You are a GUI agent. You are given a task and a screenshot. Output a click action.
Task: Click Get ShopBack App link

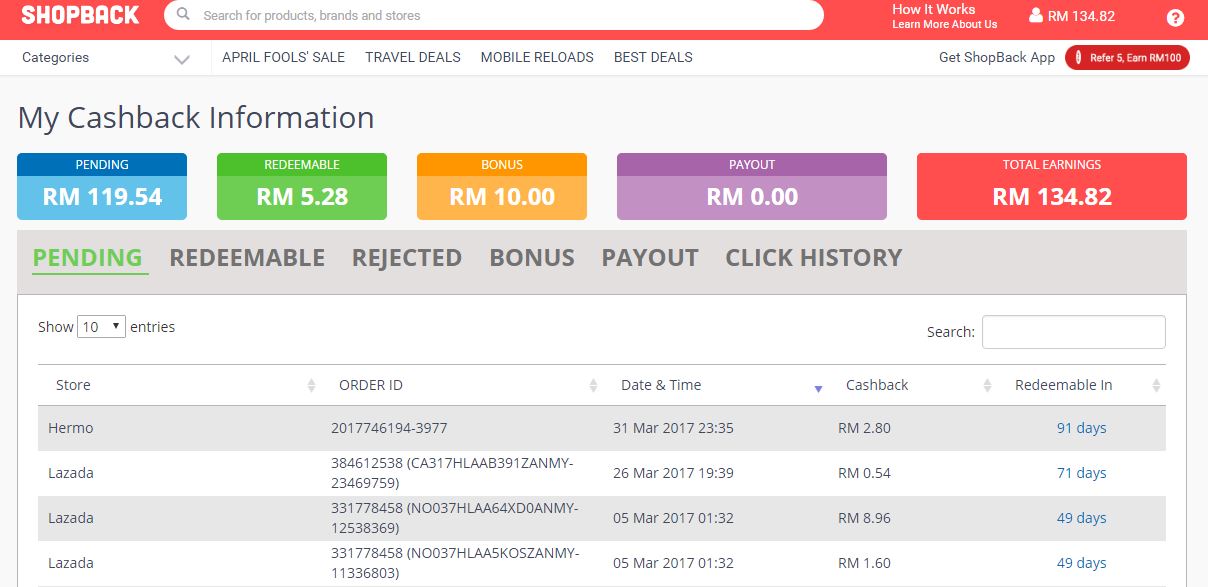tap(997, 57)
